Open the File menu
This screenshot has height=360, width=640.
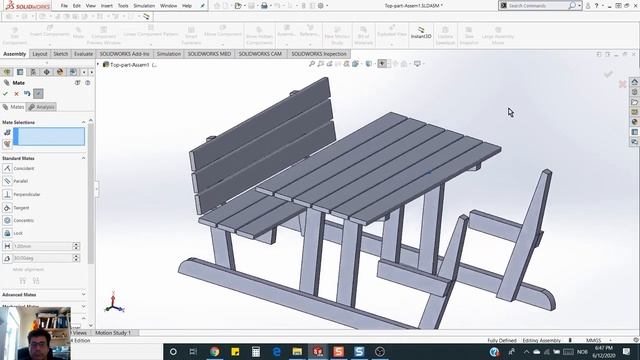pos(64,6)
